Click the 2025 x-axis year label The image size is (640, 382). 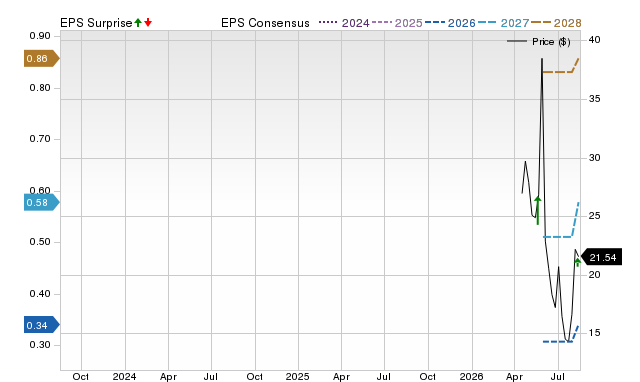coord(298,376)
